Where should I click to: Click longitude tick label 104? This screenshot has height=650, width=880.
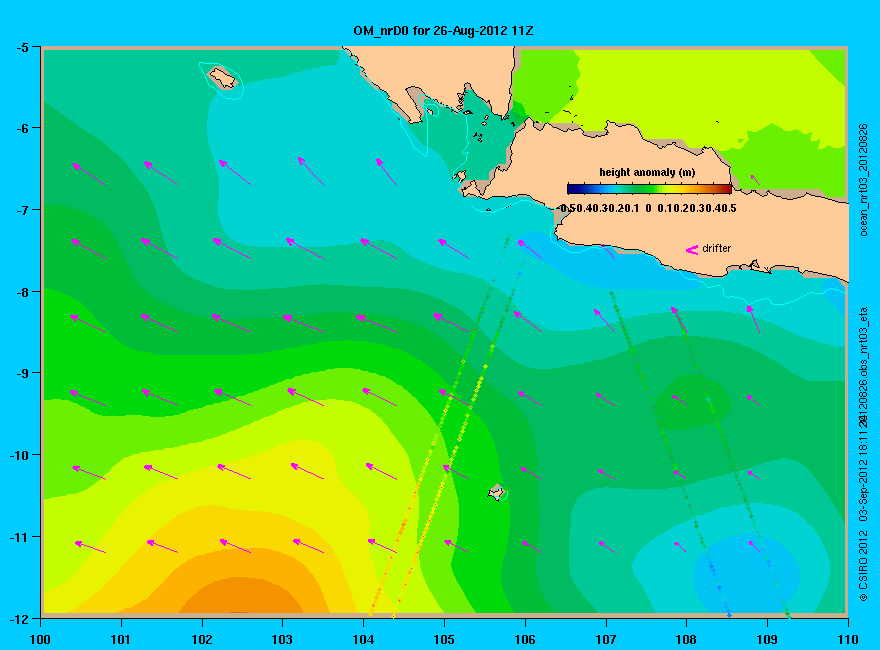coord(363,639)
